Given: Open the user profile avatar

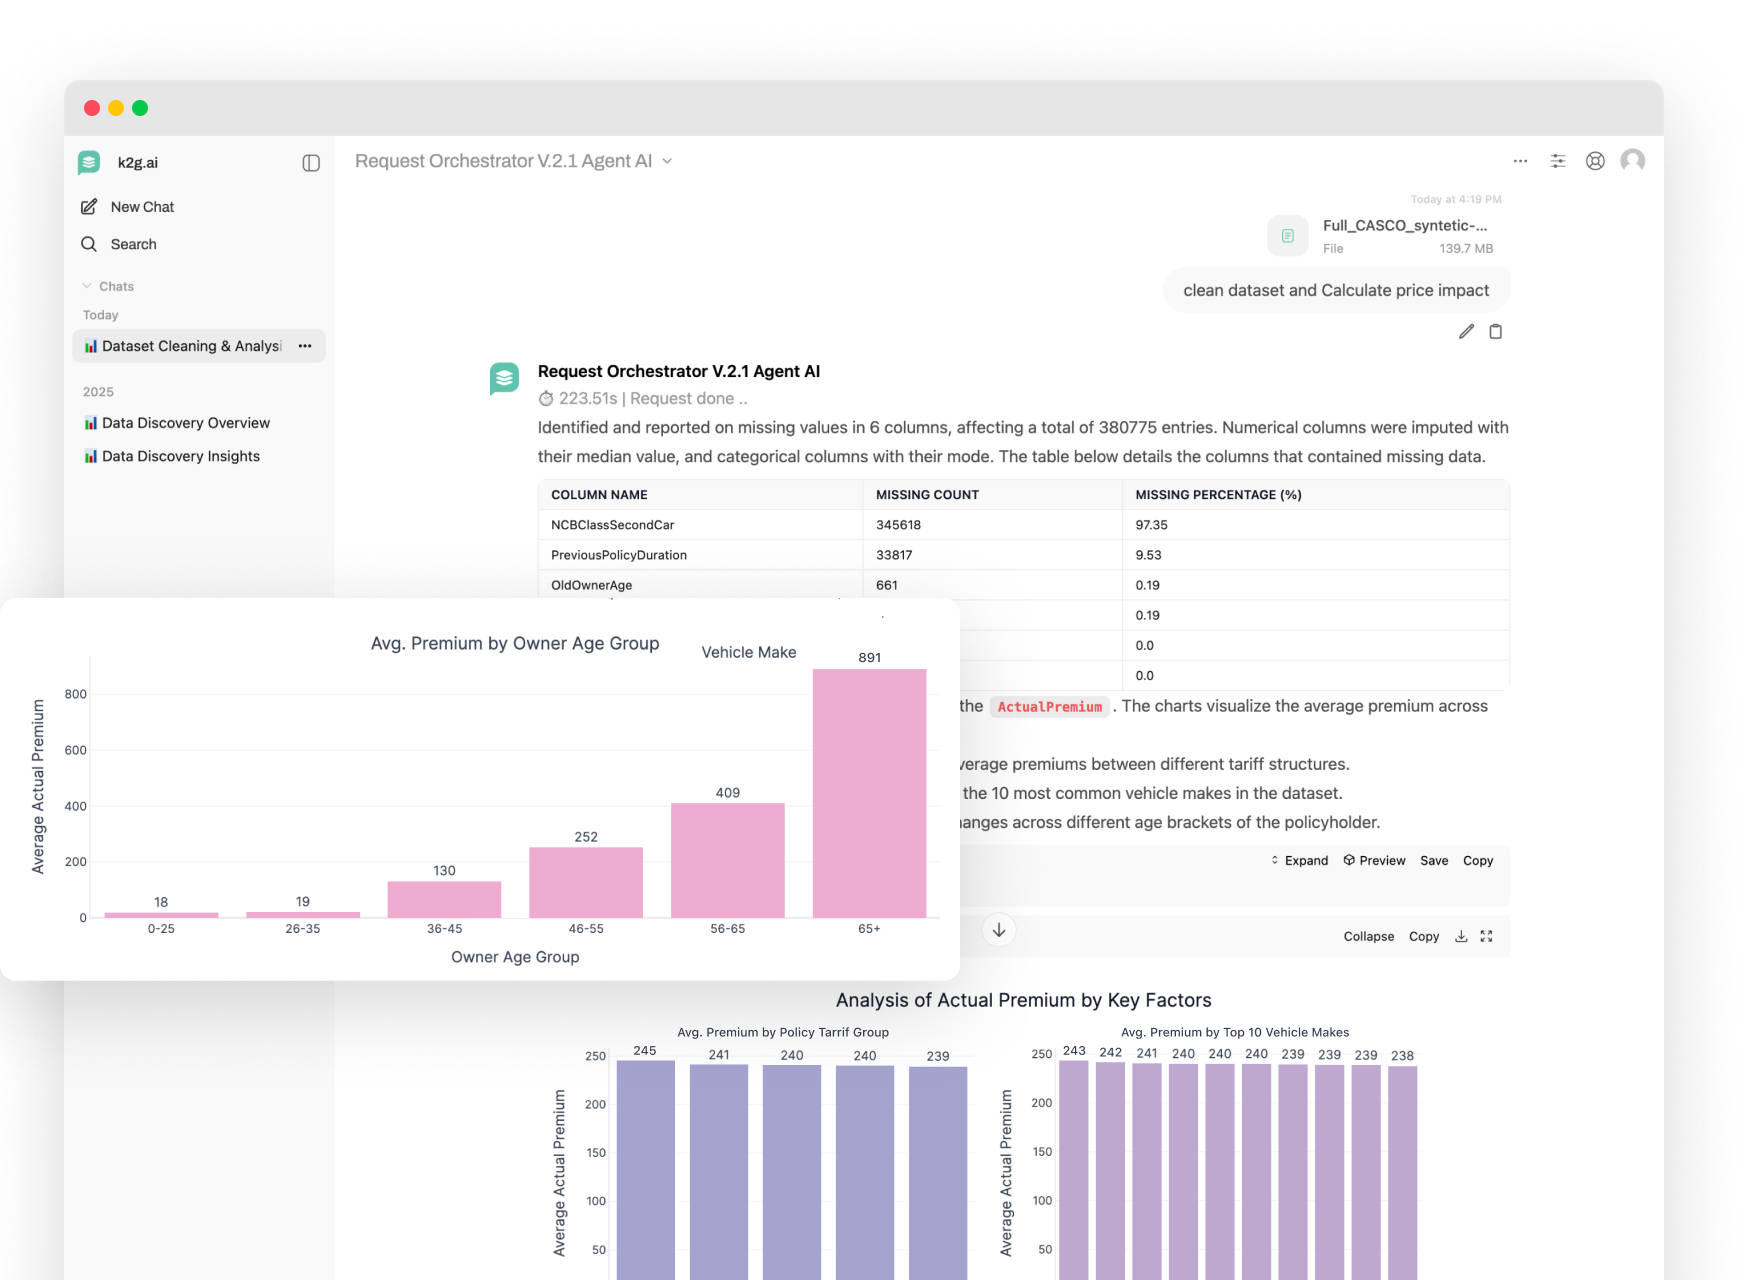Looking at the screenshot, I should coord(1633,161).
